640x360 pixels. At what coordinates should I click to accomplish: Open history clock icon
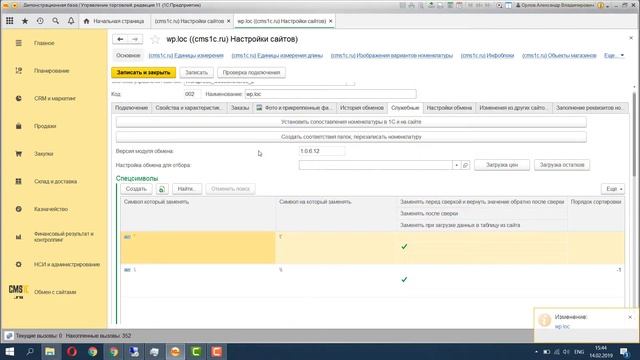[x=40, y=21]
